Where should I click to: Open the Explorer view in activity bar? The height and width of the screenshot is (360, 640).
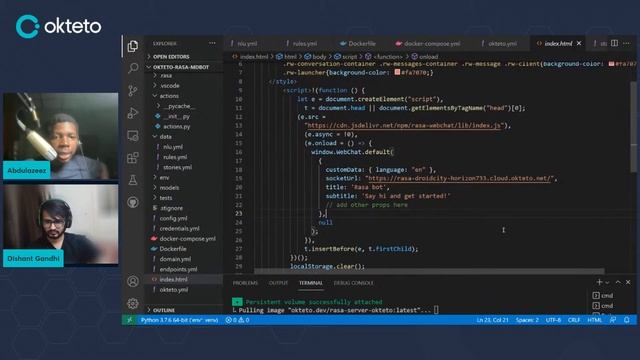(133, 46)
